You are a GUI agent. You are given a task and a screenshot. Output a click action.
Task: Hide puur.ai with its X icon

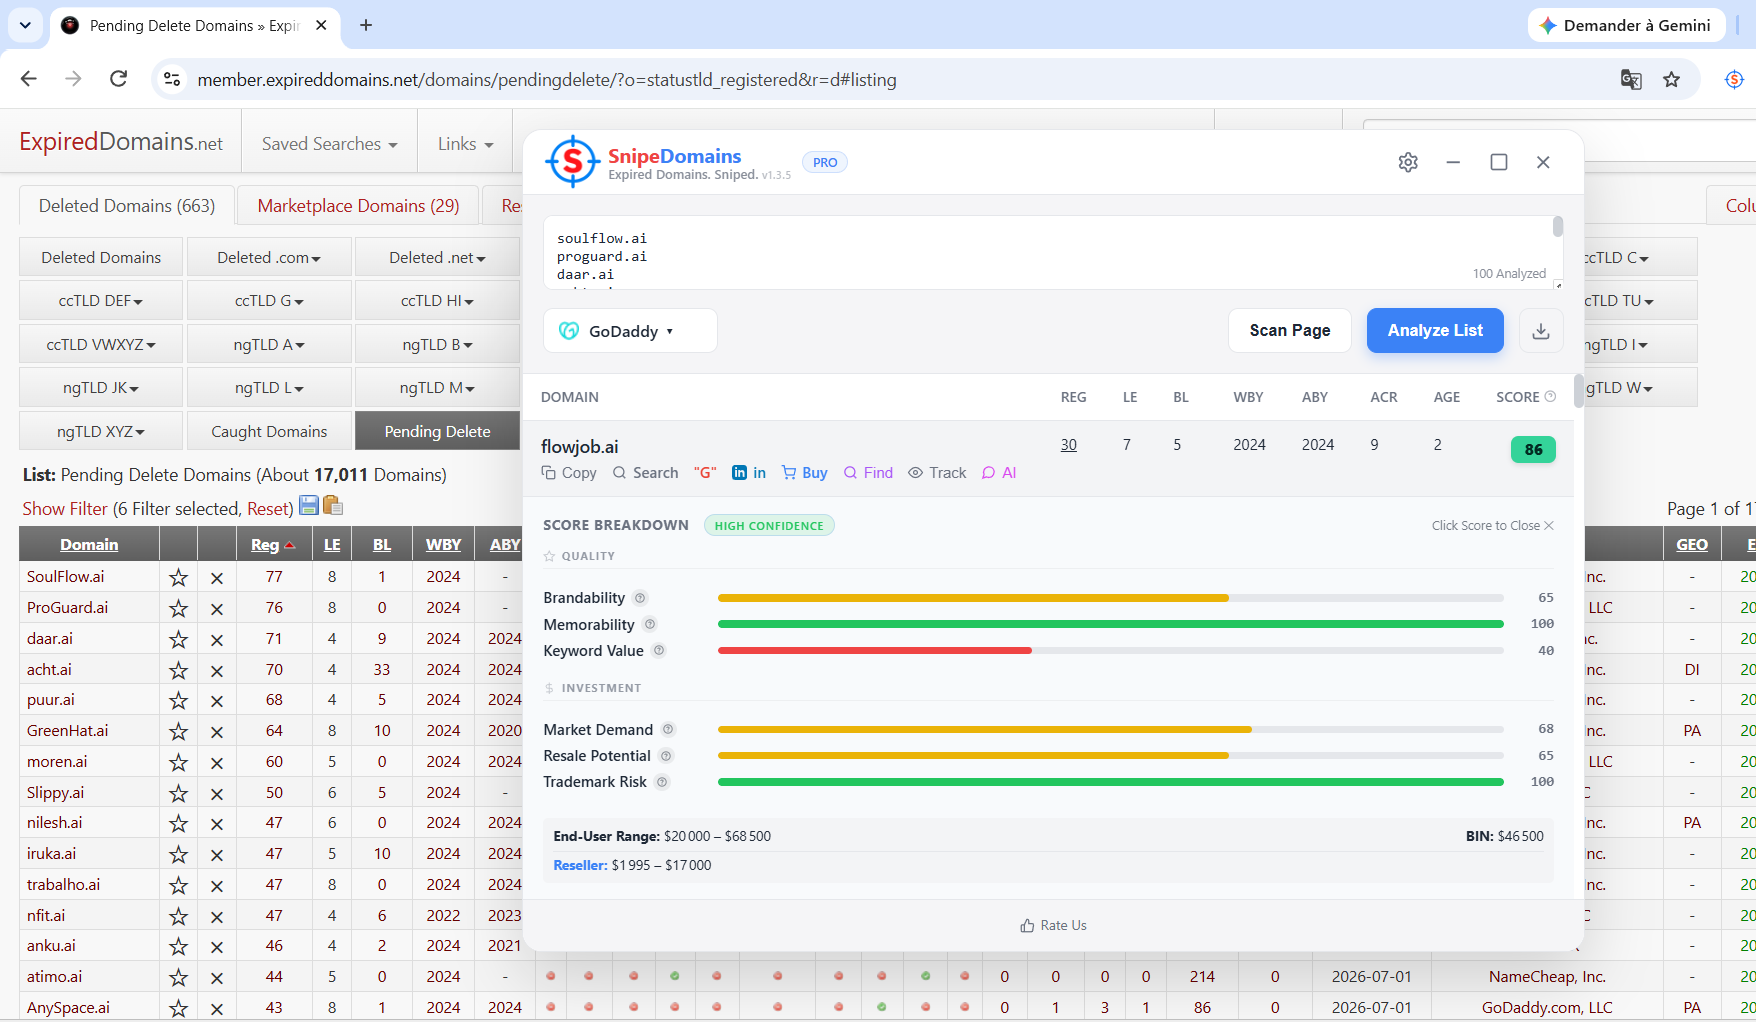pyautogui.click(x=217, y=701)
